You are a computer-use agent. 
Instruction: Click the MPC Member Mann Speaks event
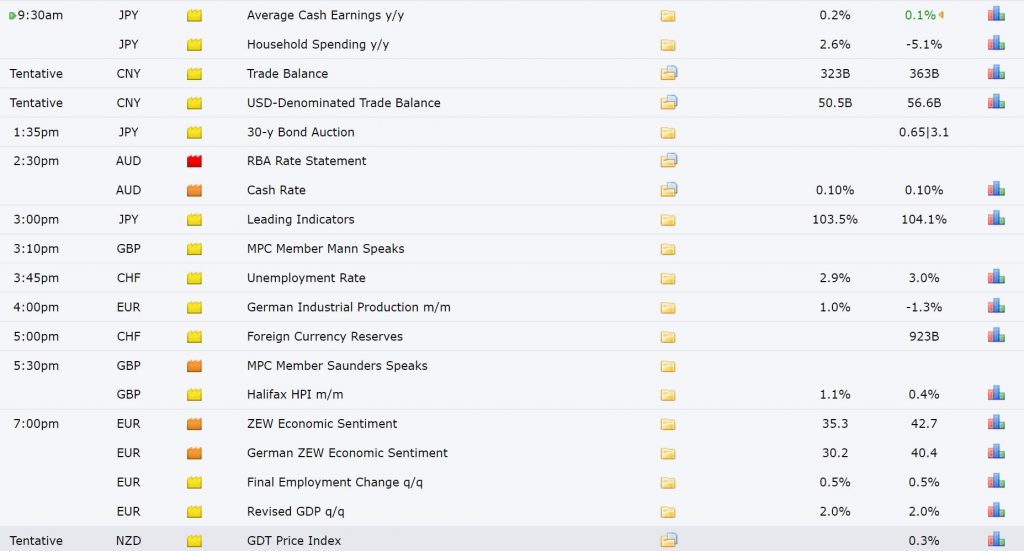coord(325,249)
